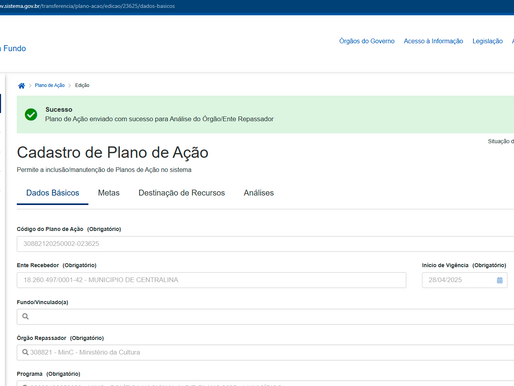This screenshot has height=386, width=514.
Task: Open Órgãos do Governo link
Action: [367, 41]
